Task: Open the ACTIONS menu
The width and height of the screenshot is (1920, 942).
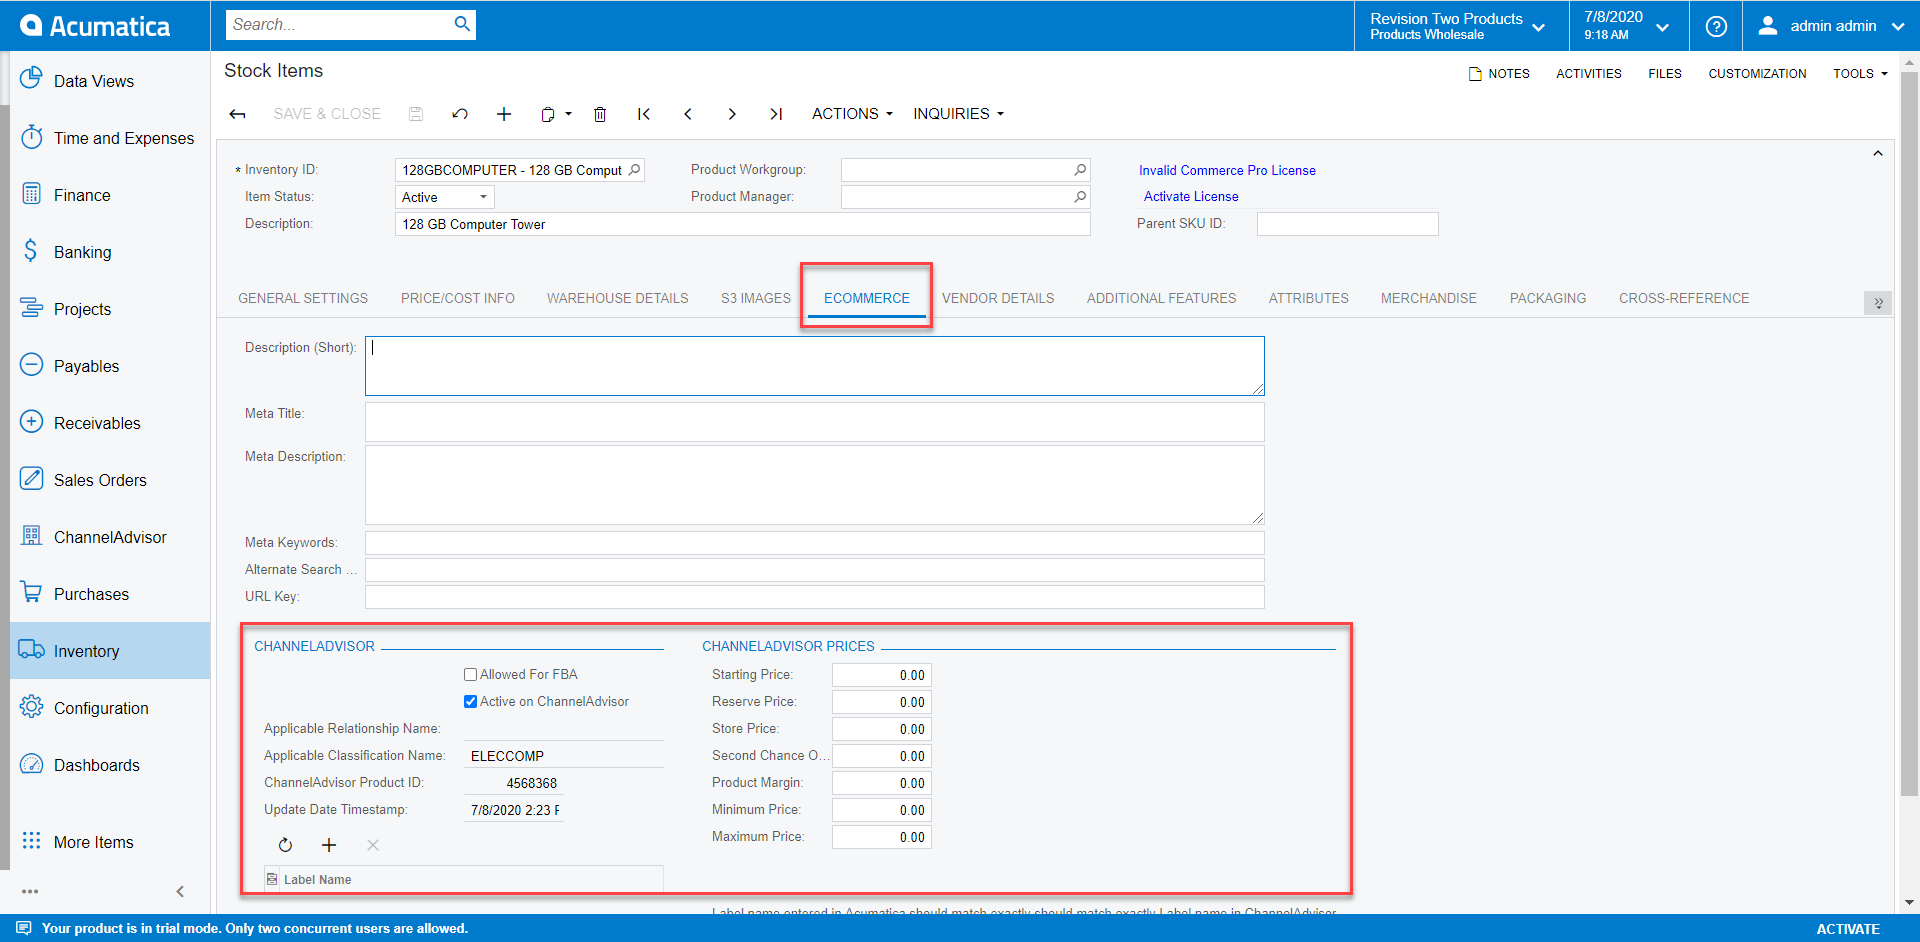Action: click(852, 114)
